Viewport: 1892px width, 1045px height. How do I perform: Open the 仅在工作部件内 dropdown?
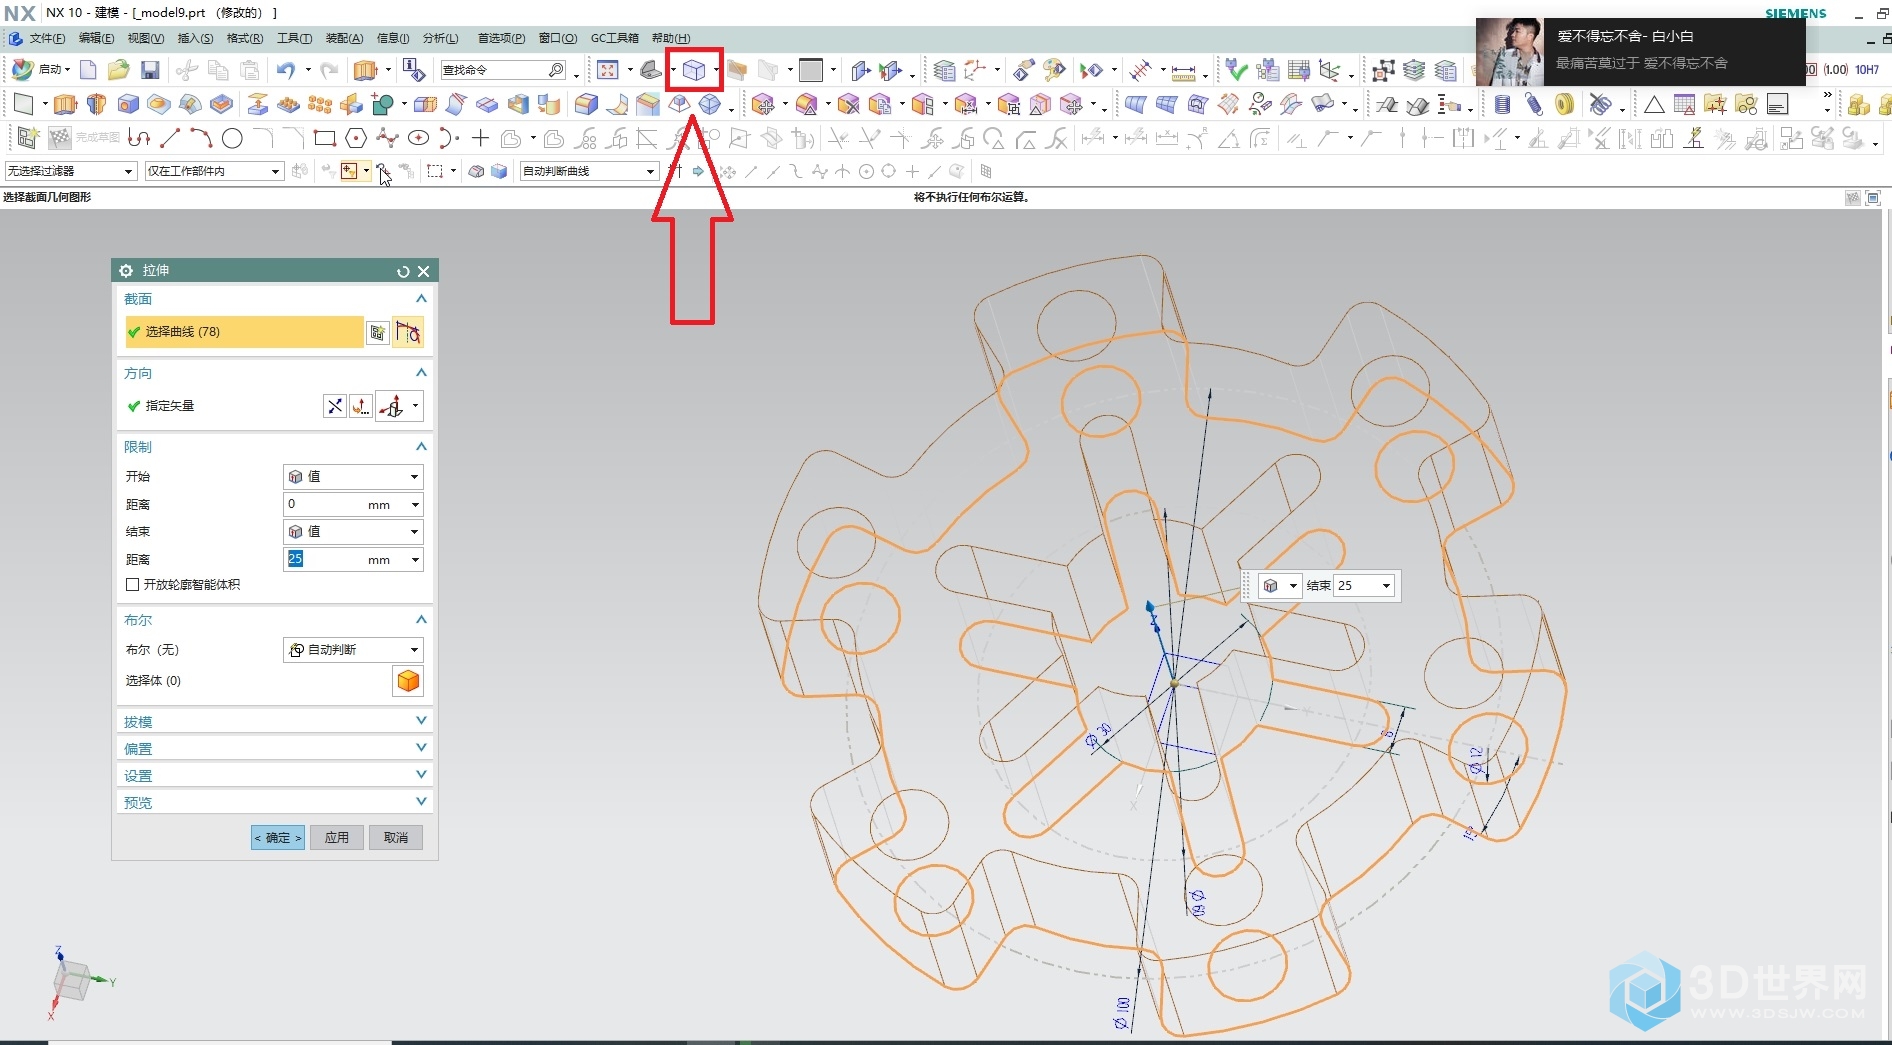coord(214,171)
